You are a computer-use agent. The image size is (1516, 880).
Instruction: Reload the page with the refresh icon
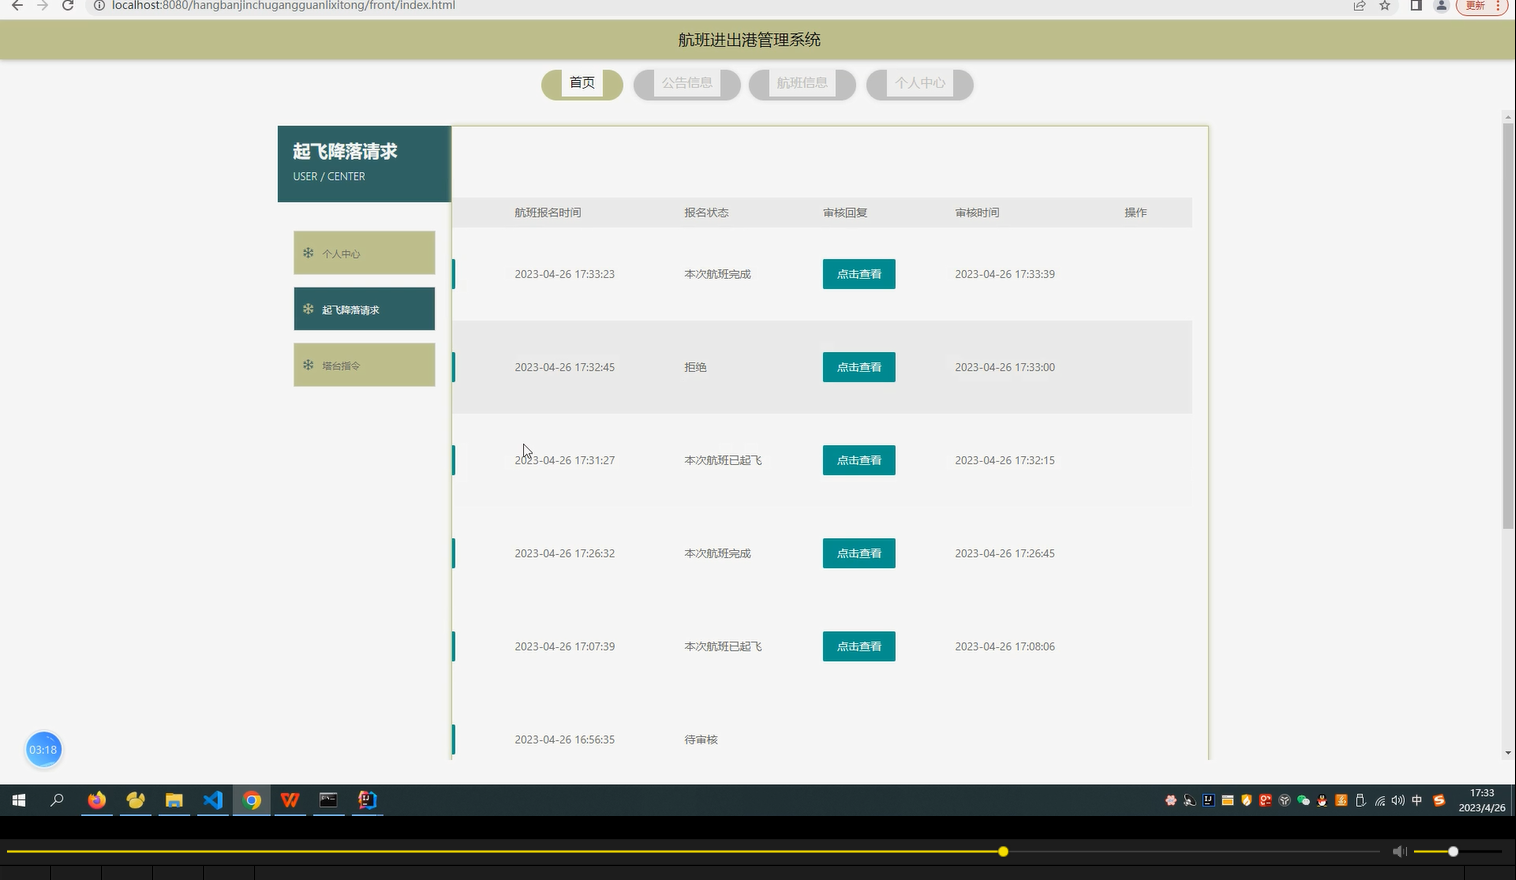[x=67, y=5]
